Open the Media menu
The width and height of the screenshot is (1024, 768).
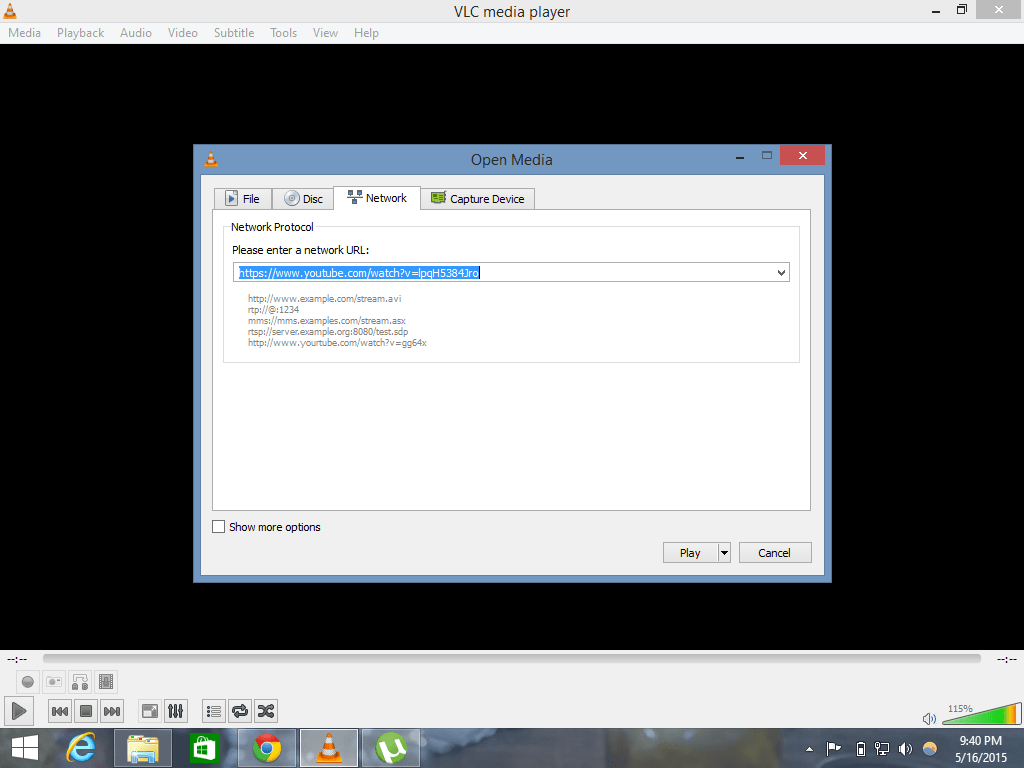pyautogui.click(x=24, y=33)
